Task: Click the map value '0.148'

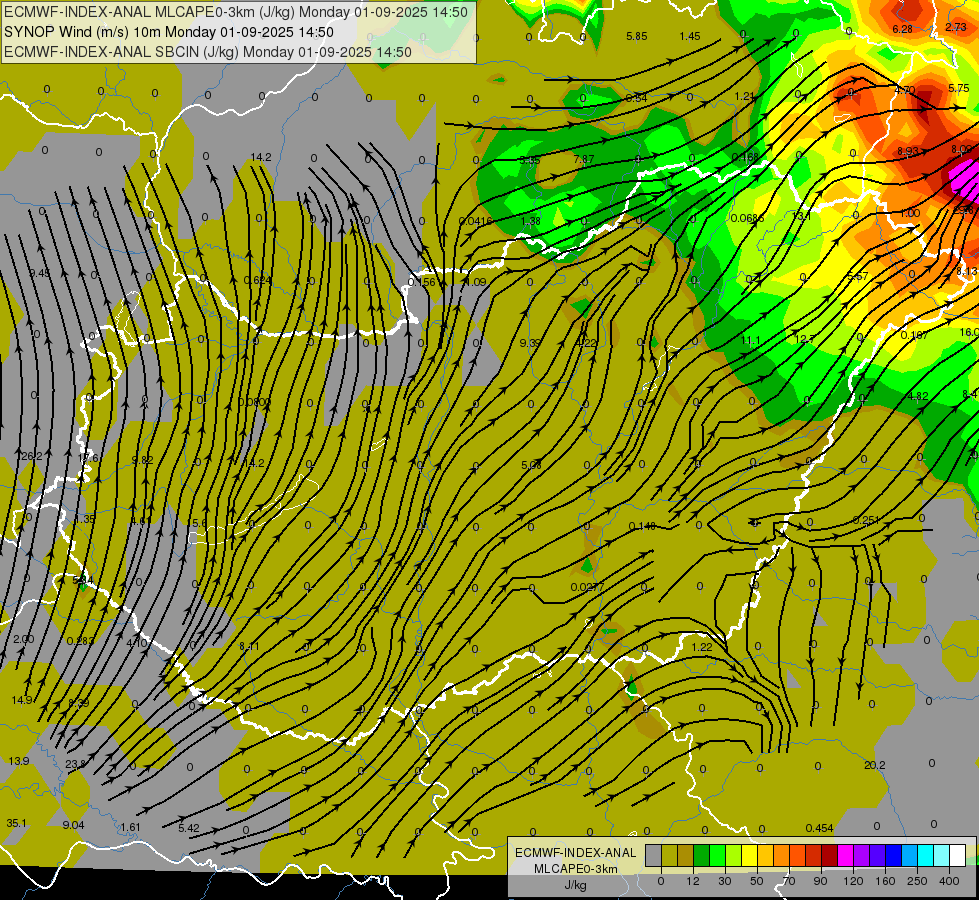Action: point(642,527)
